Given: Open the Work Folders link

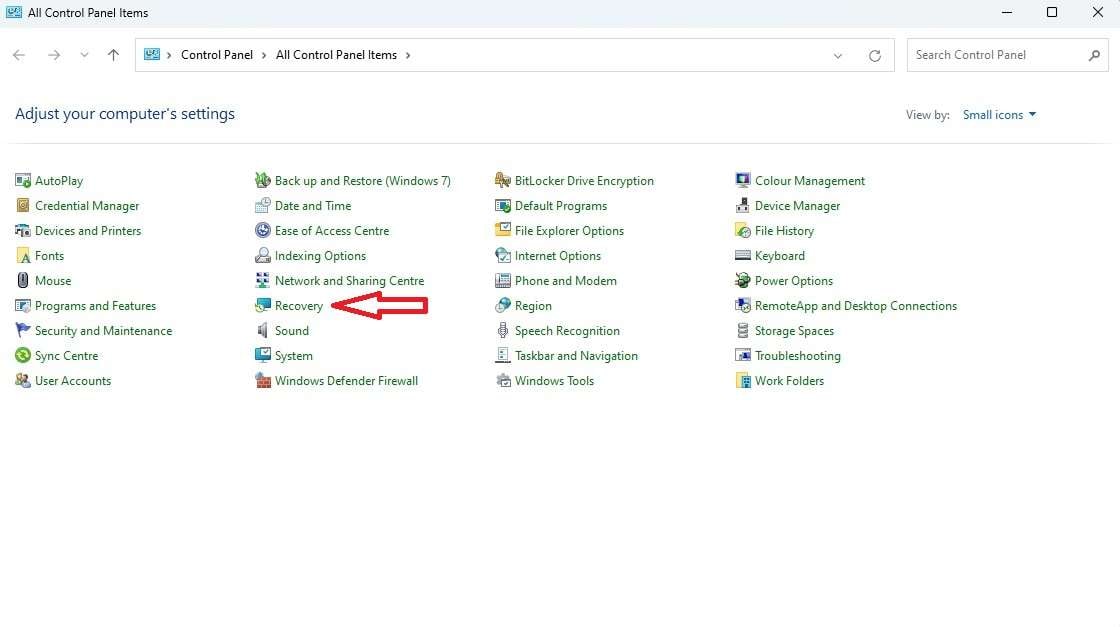Looking at the screenshot, I should (789, 381).
